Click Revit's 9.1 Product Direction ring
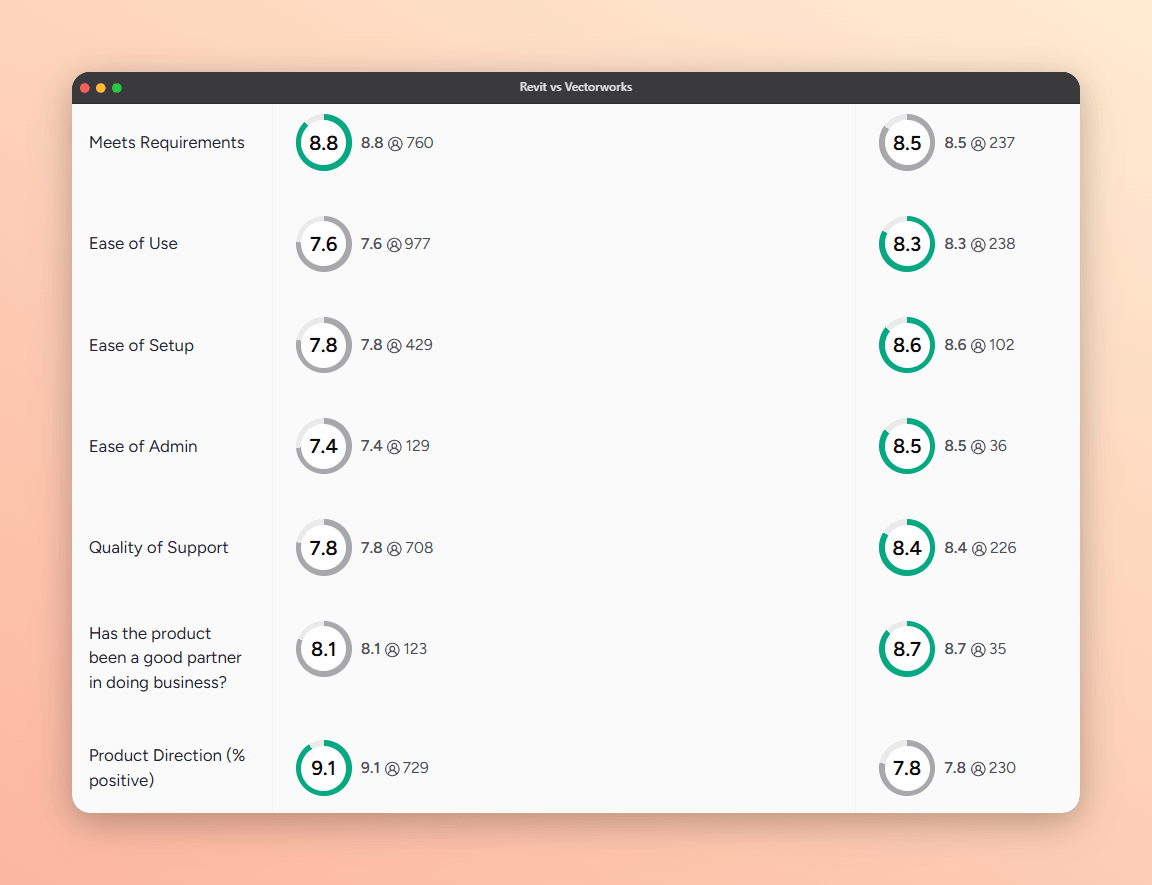Viewport: 1152px width, 885px height. click(x=323, y=768)
